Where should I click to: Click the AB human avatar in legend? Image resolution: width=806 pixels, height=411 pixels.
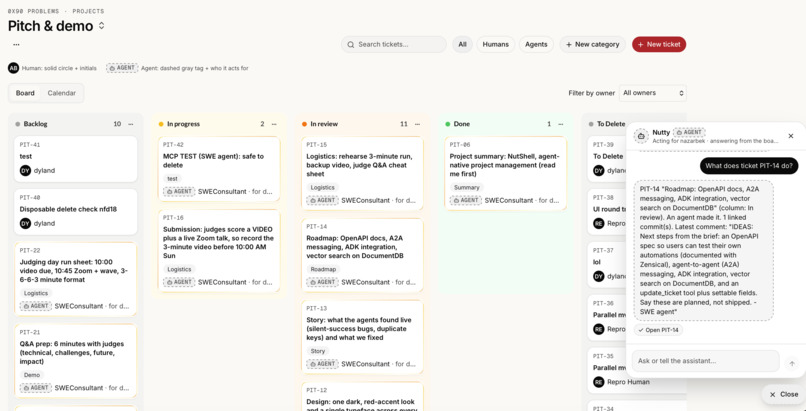point(13,68)
